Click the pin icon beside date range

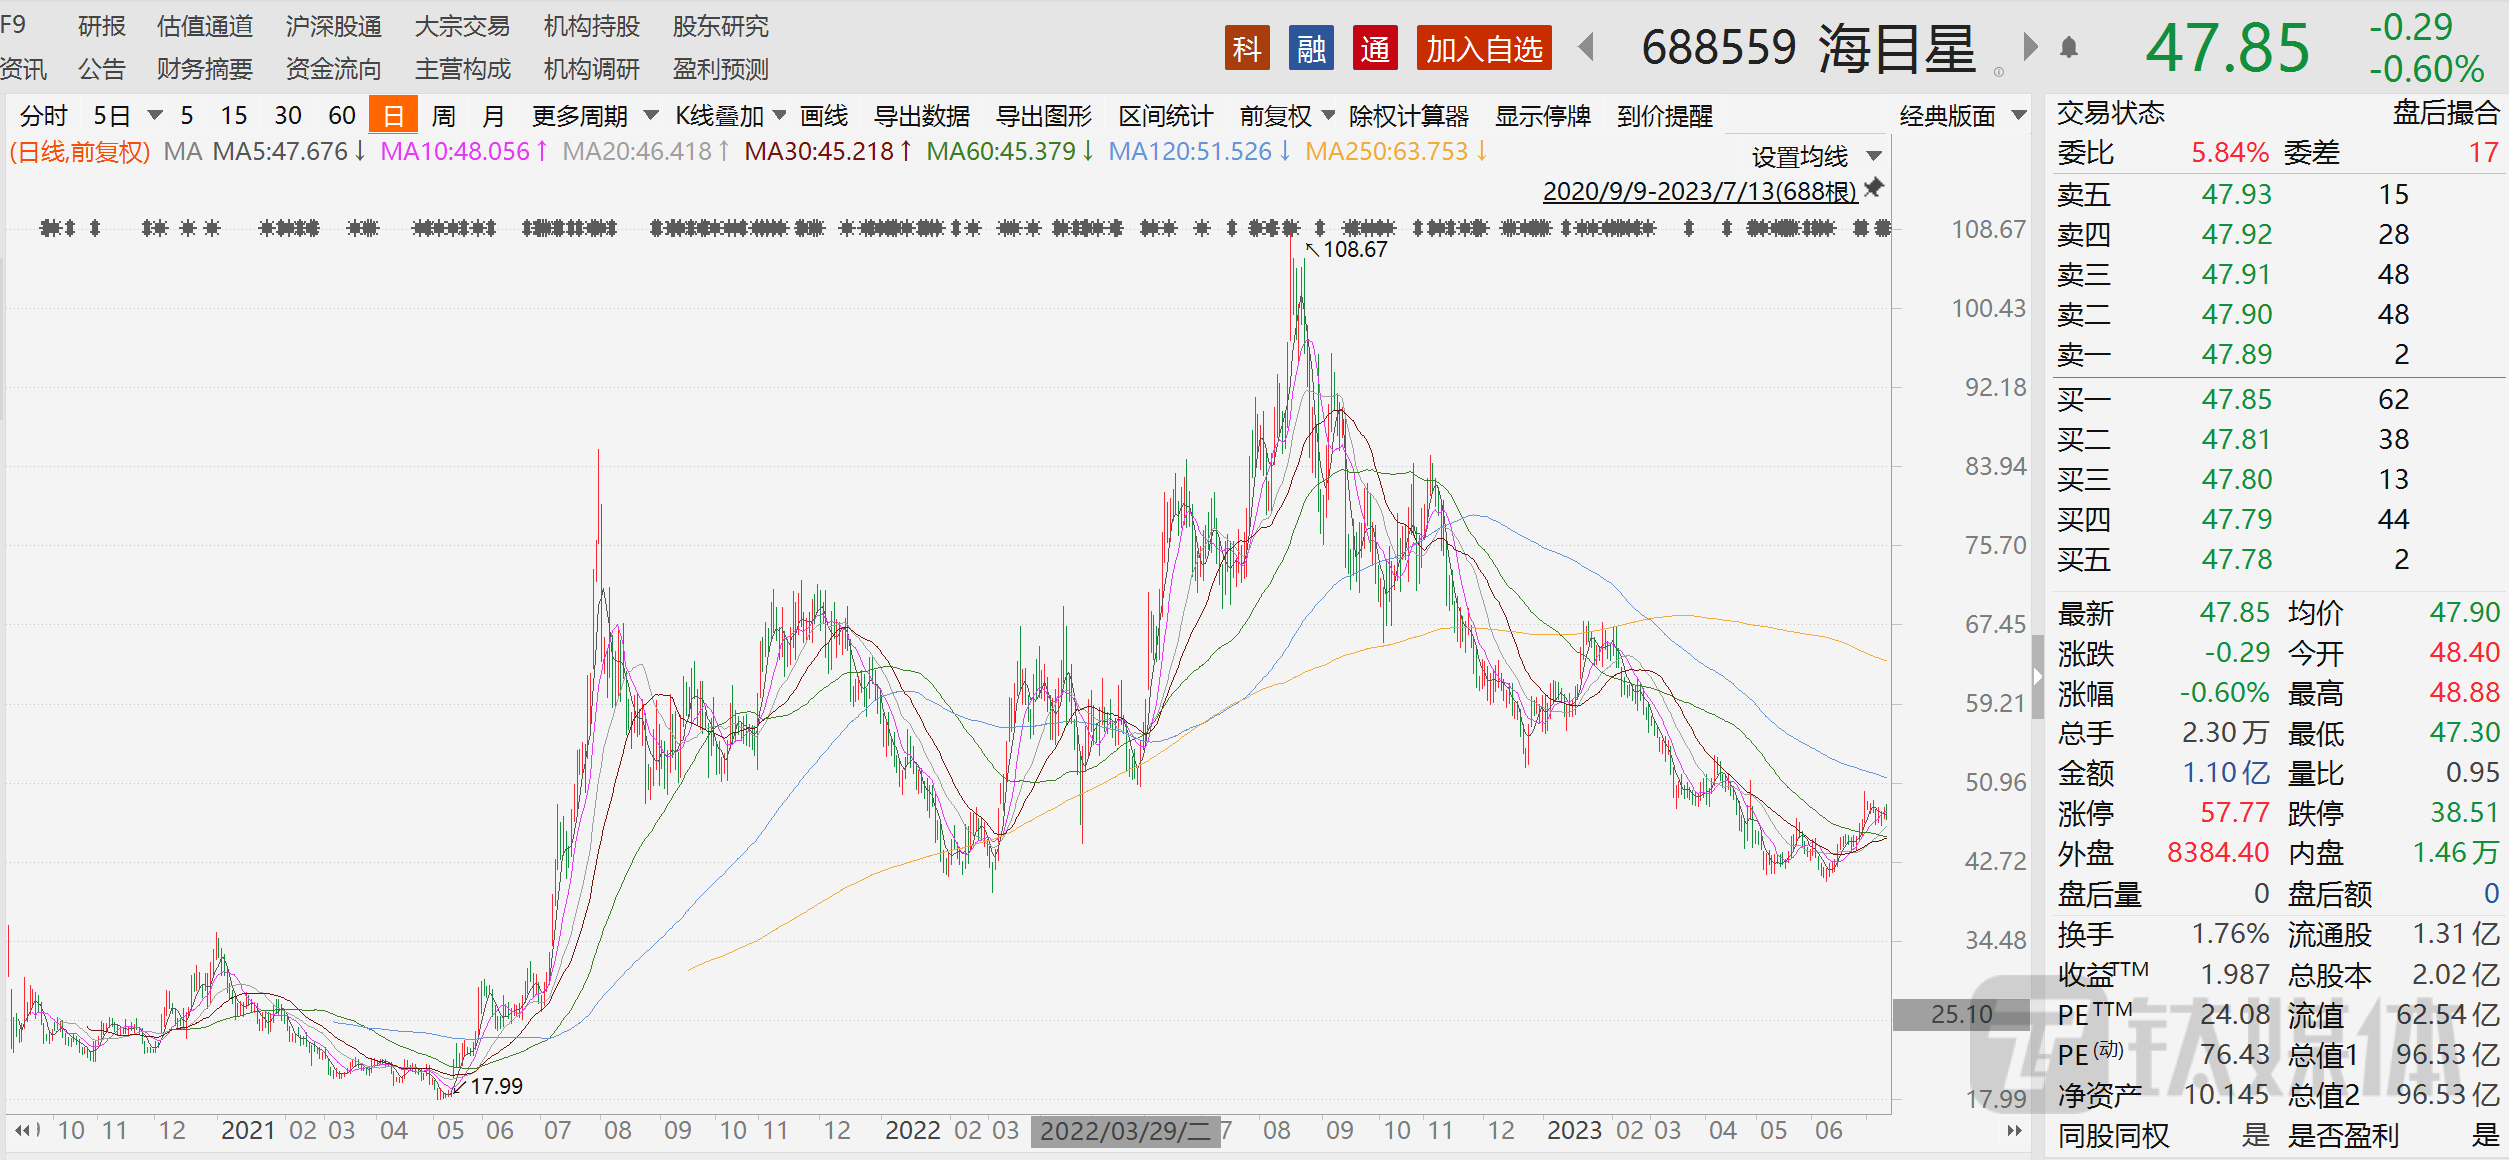[x=1874, y=188]
